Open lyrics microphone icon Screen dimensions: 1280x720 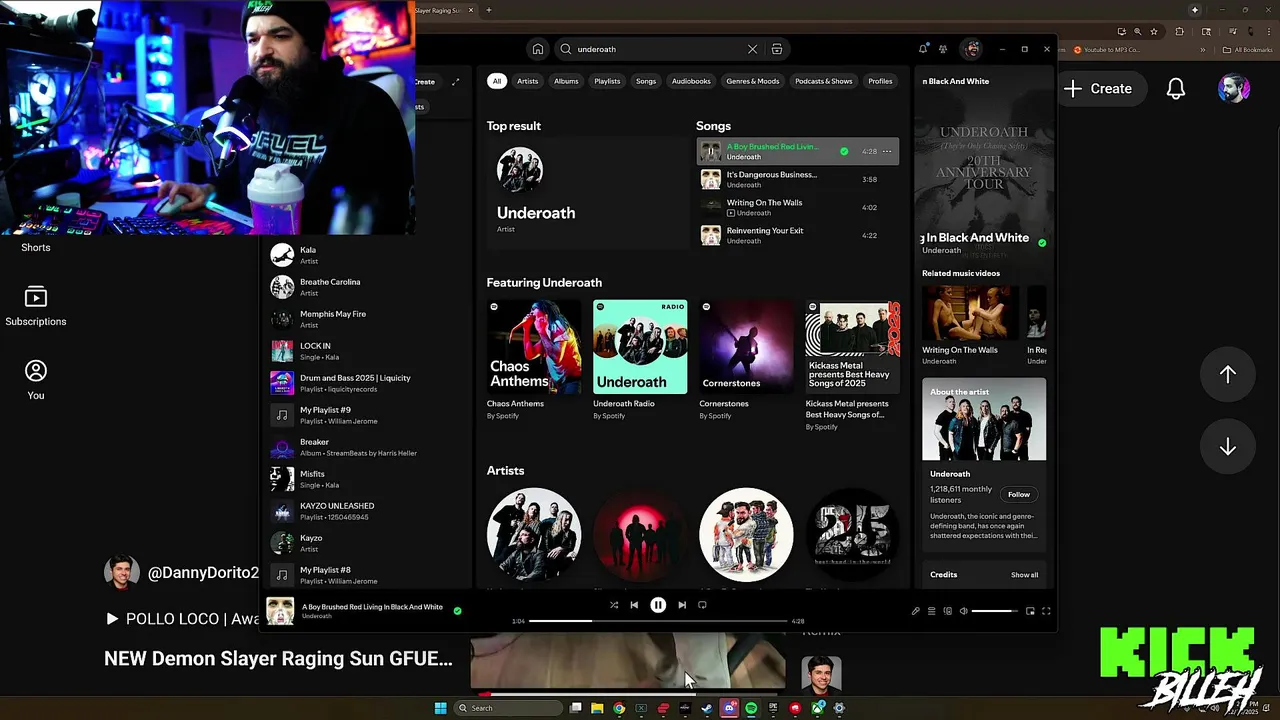[x=915, y=611]
